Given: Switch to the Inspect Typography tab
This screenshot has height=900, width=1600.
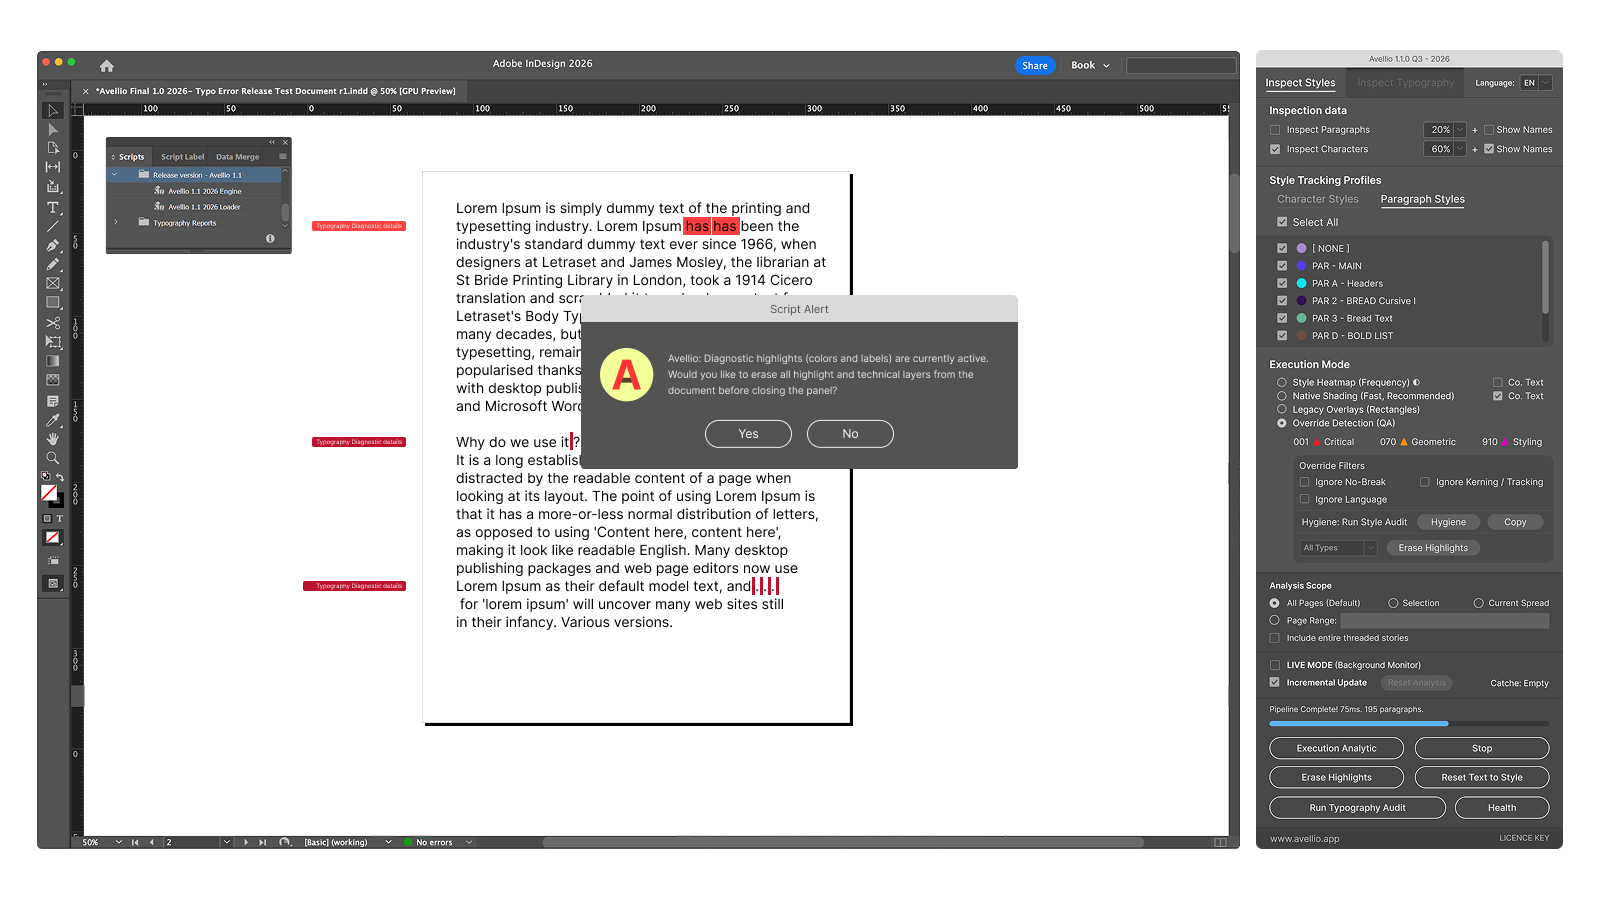Looking at the screenshot, I should pyautogui.click(x=1405, y=83).
